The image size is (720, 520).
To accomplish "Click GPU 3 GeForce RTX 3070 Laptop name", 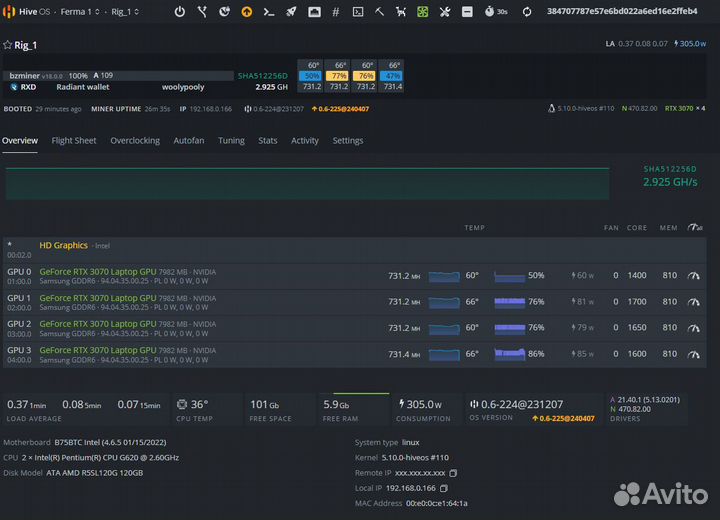I will click(97, 350).
